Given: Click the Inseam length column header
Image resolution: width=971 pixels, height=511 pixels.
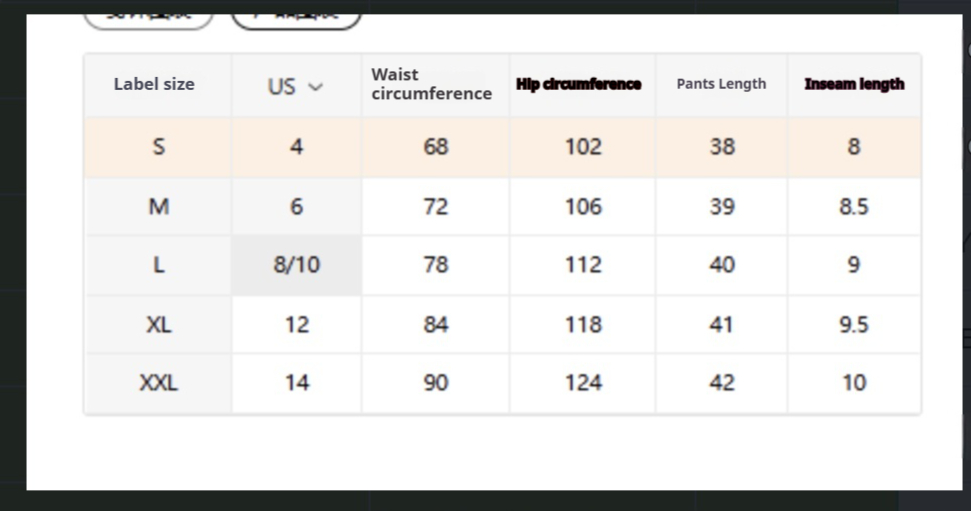Looking at the screenshot, I should point(853,84).
